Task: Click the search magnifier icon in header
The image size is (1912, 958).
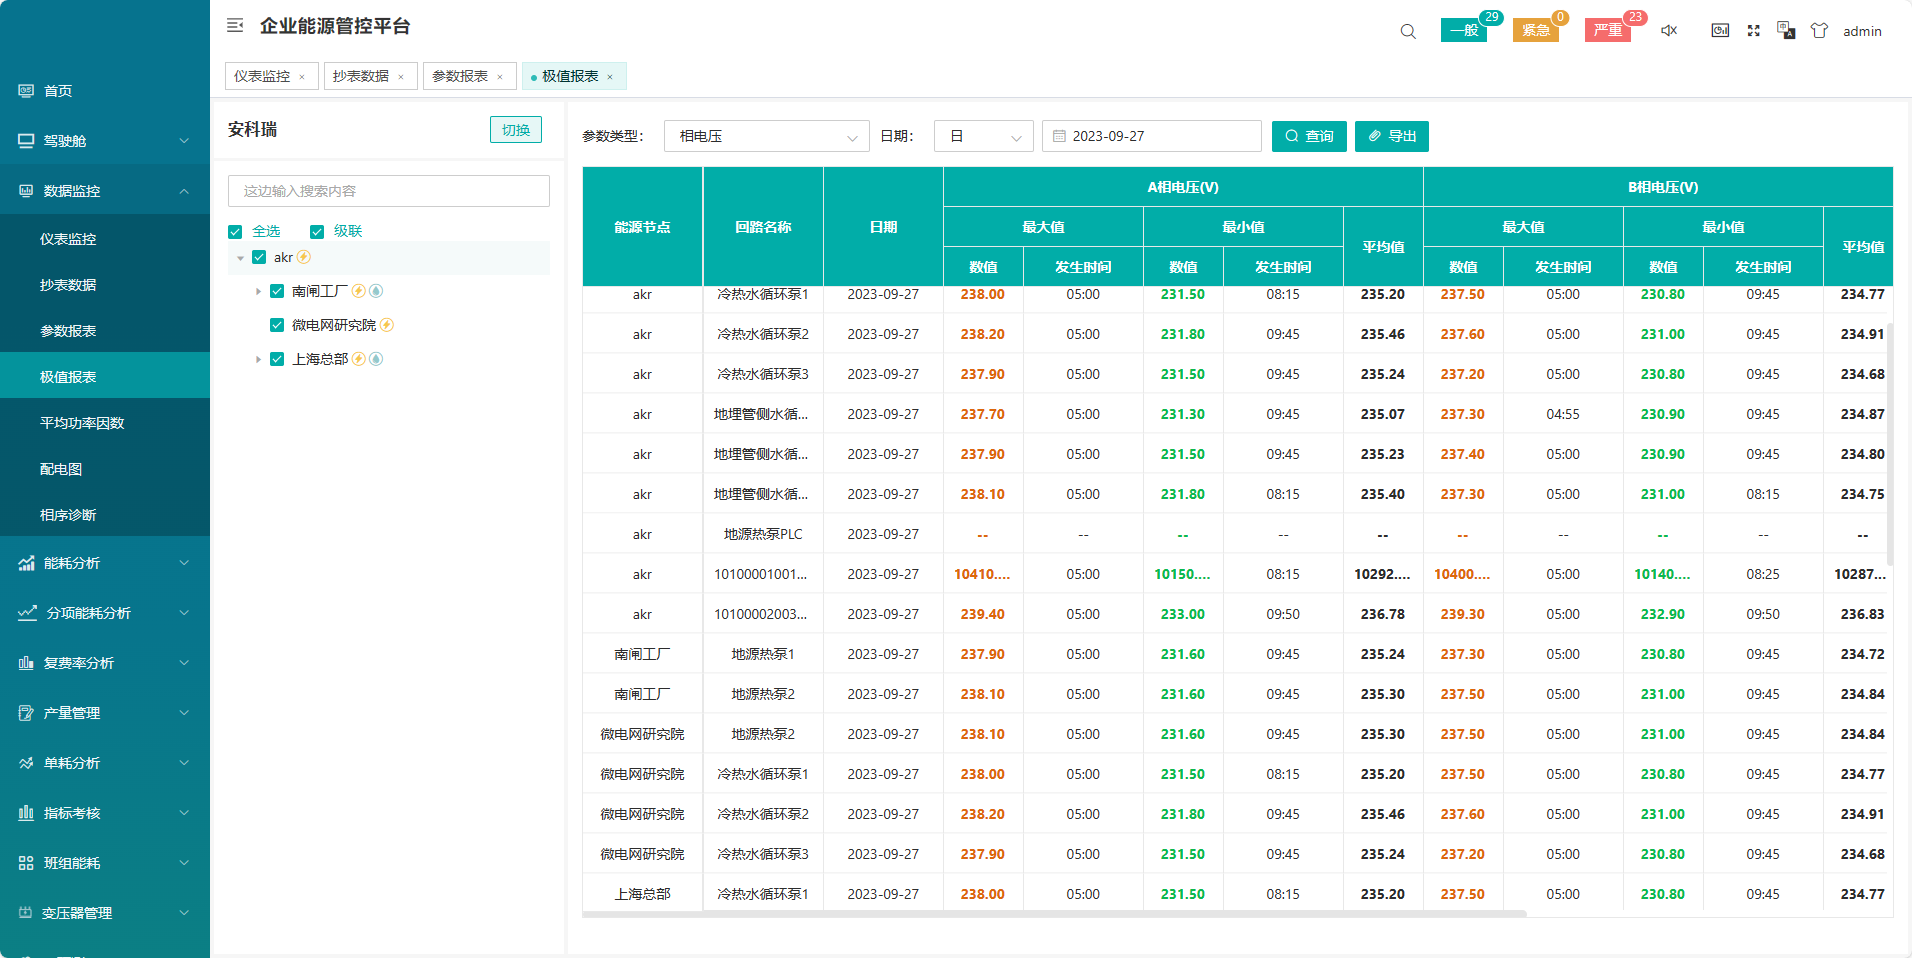Action: pyautogui.click(x=1408, y=31)
